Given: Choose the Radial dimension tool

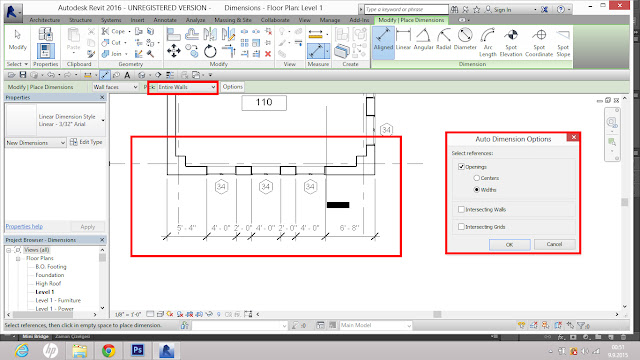Looking at the screenshot, I should (x=443, y=40).
